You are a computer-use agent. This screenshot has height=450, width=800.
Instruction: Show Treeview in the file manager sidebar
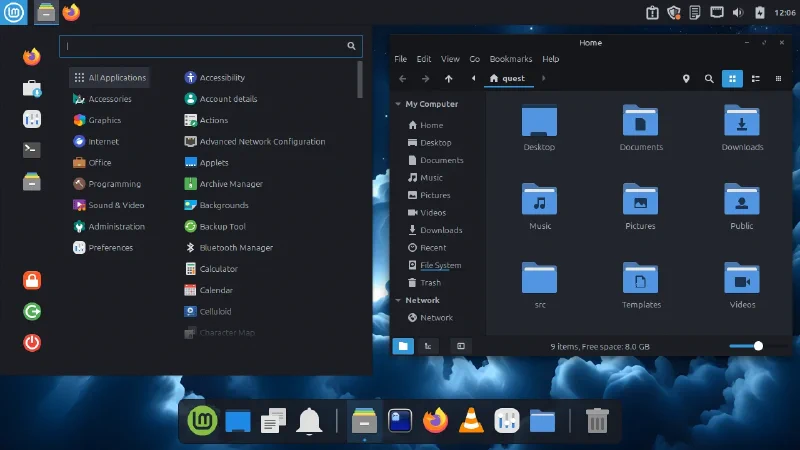(428, 346)
